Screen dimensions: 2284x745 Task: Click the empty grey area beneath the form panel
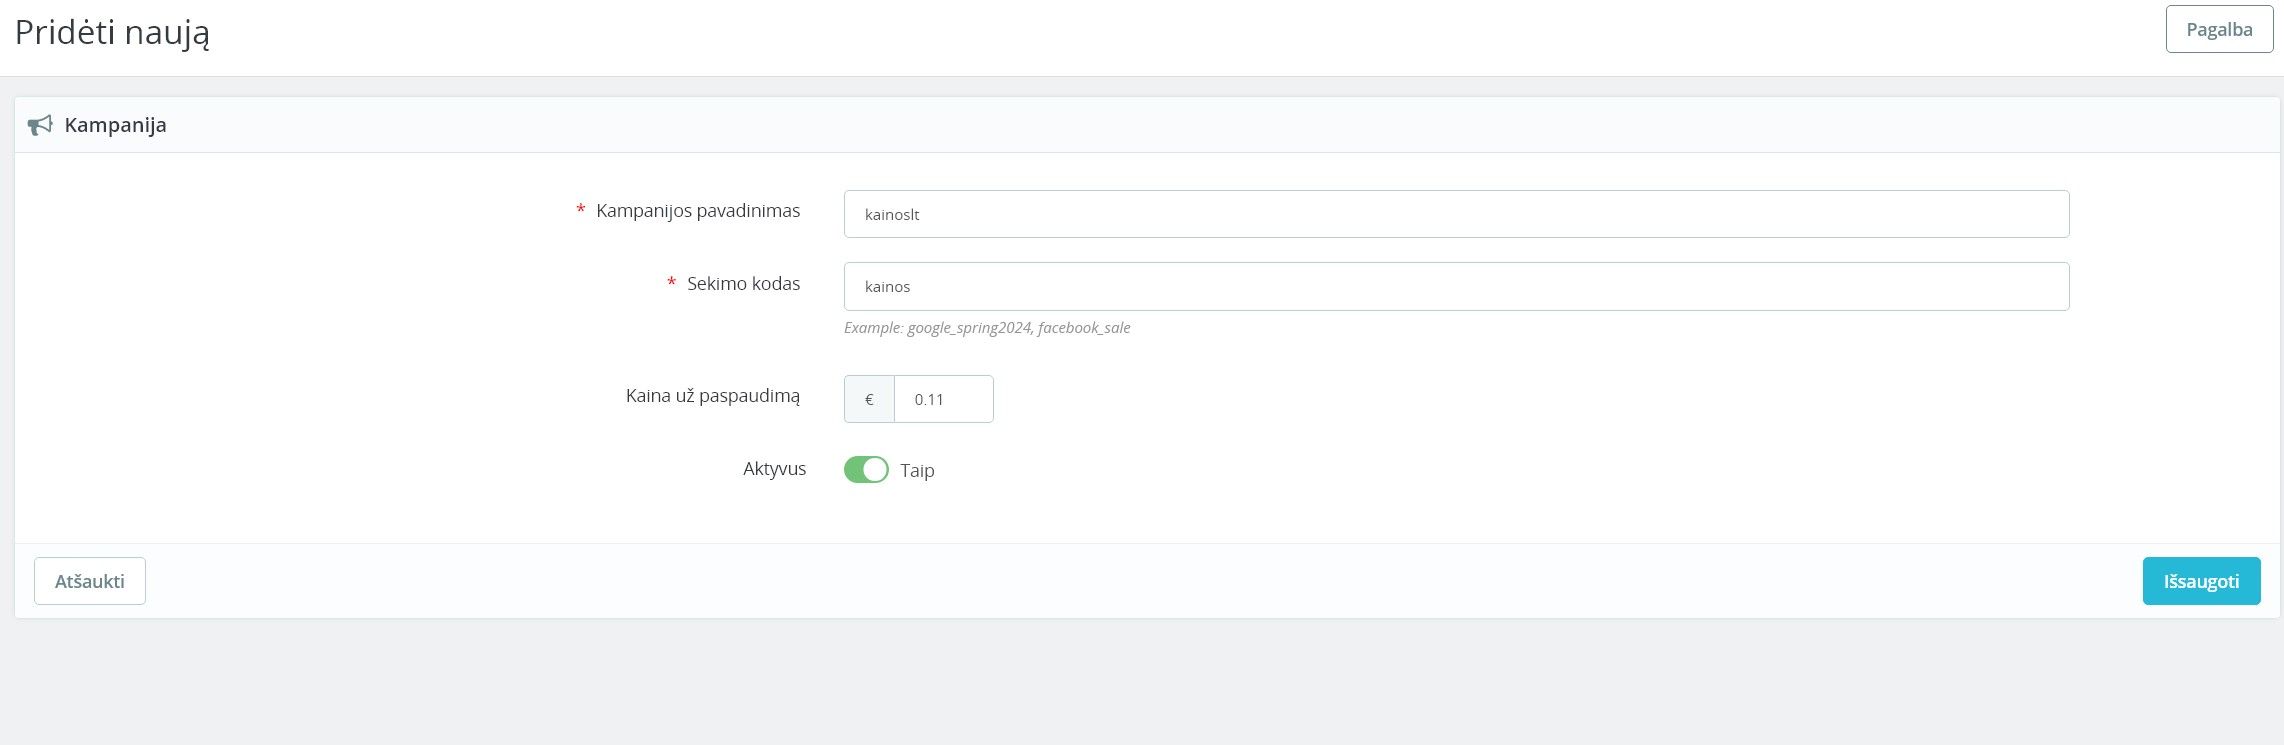[x=1140, y=685]
